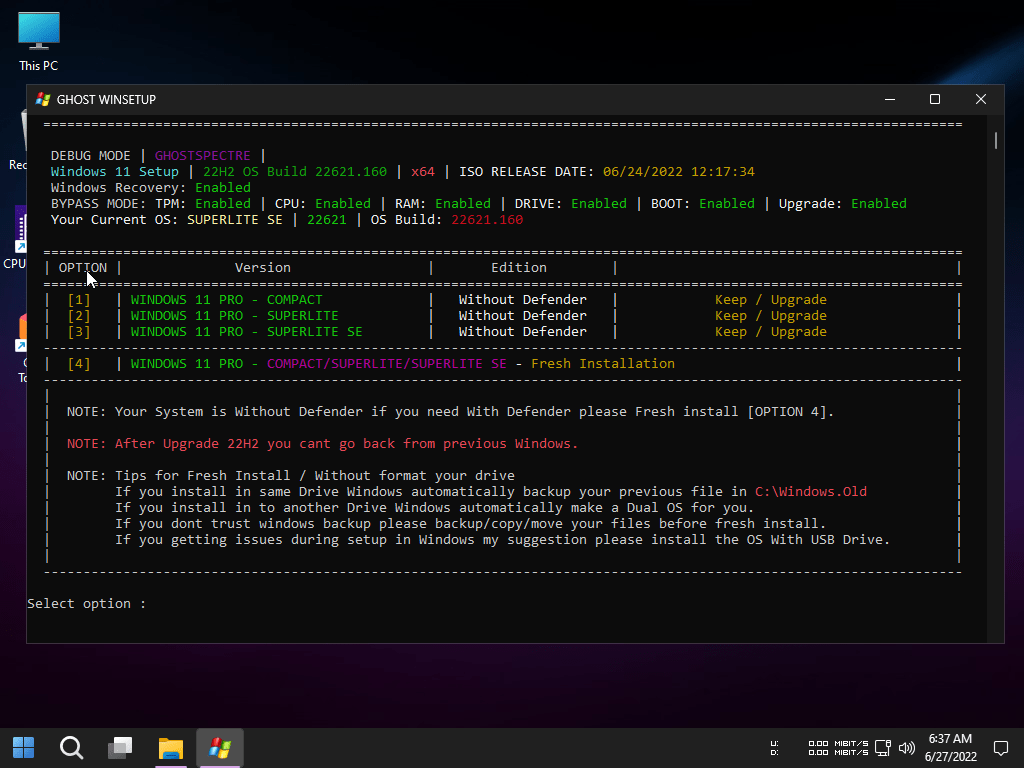The width and height of the screenshot is (1024, 768).
Task: Click the taskbar clock showing 6:37 AM
Action: [950, 748]
